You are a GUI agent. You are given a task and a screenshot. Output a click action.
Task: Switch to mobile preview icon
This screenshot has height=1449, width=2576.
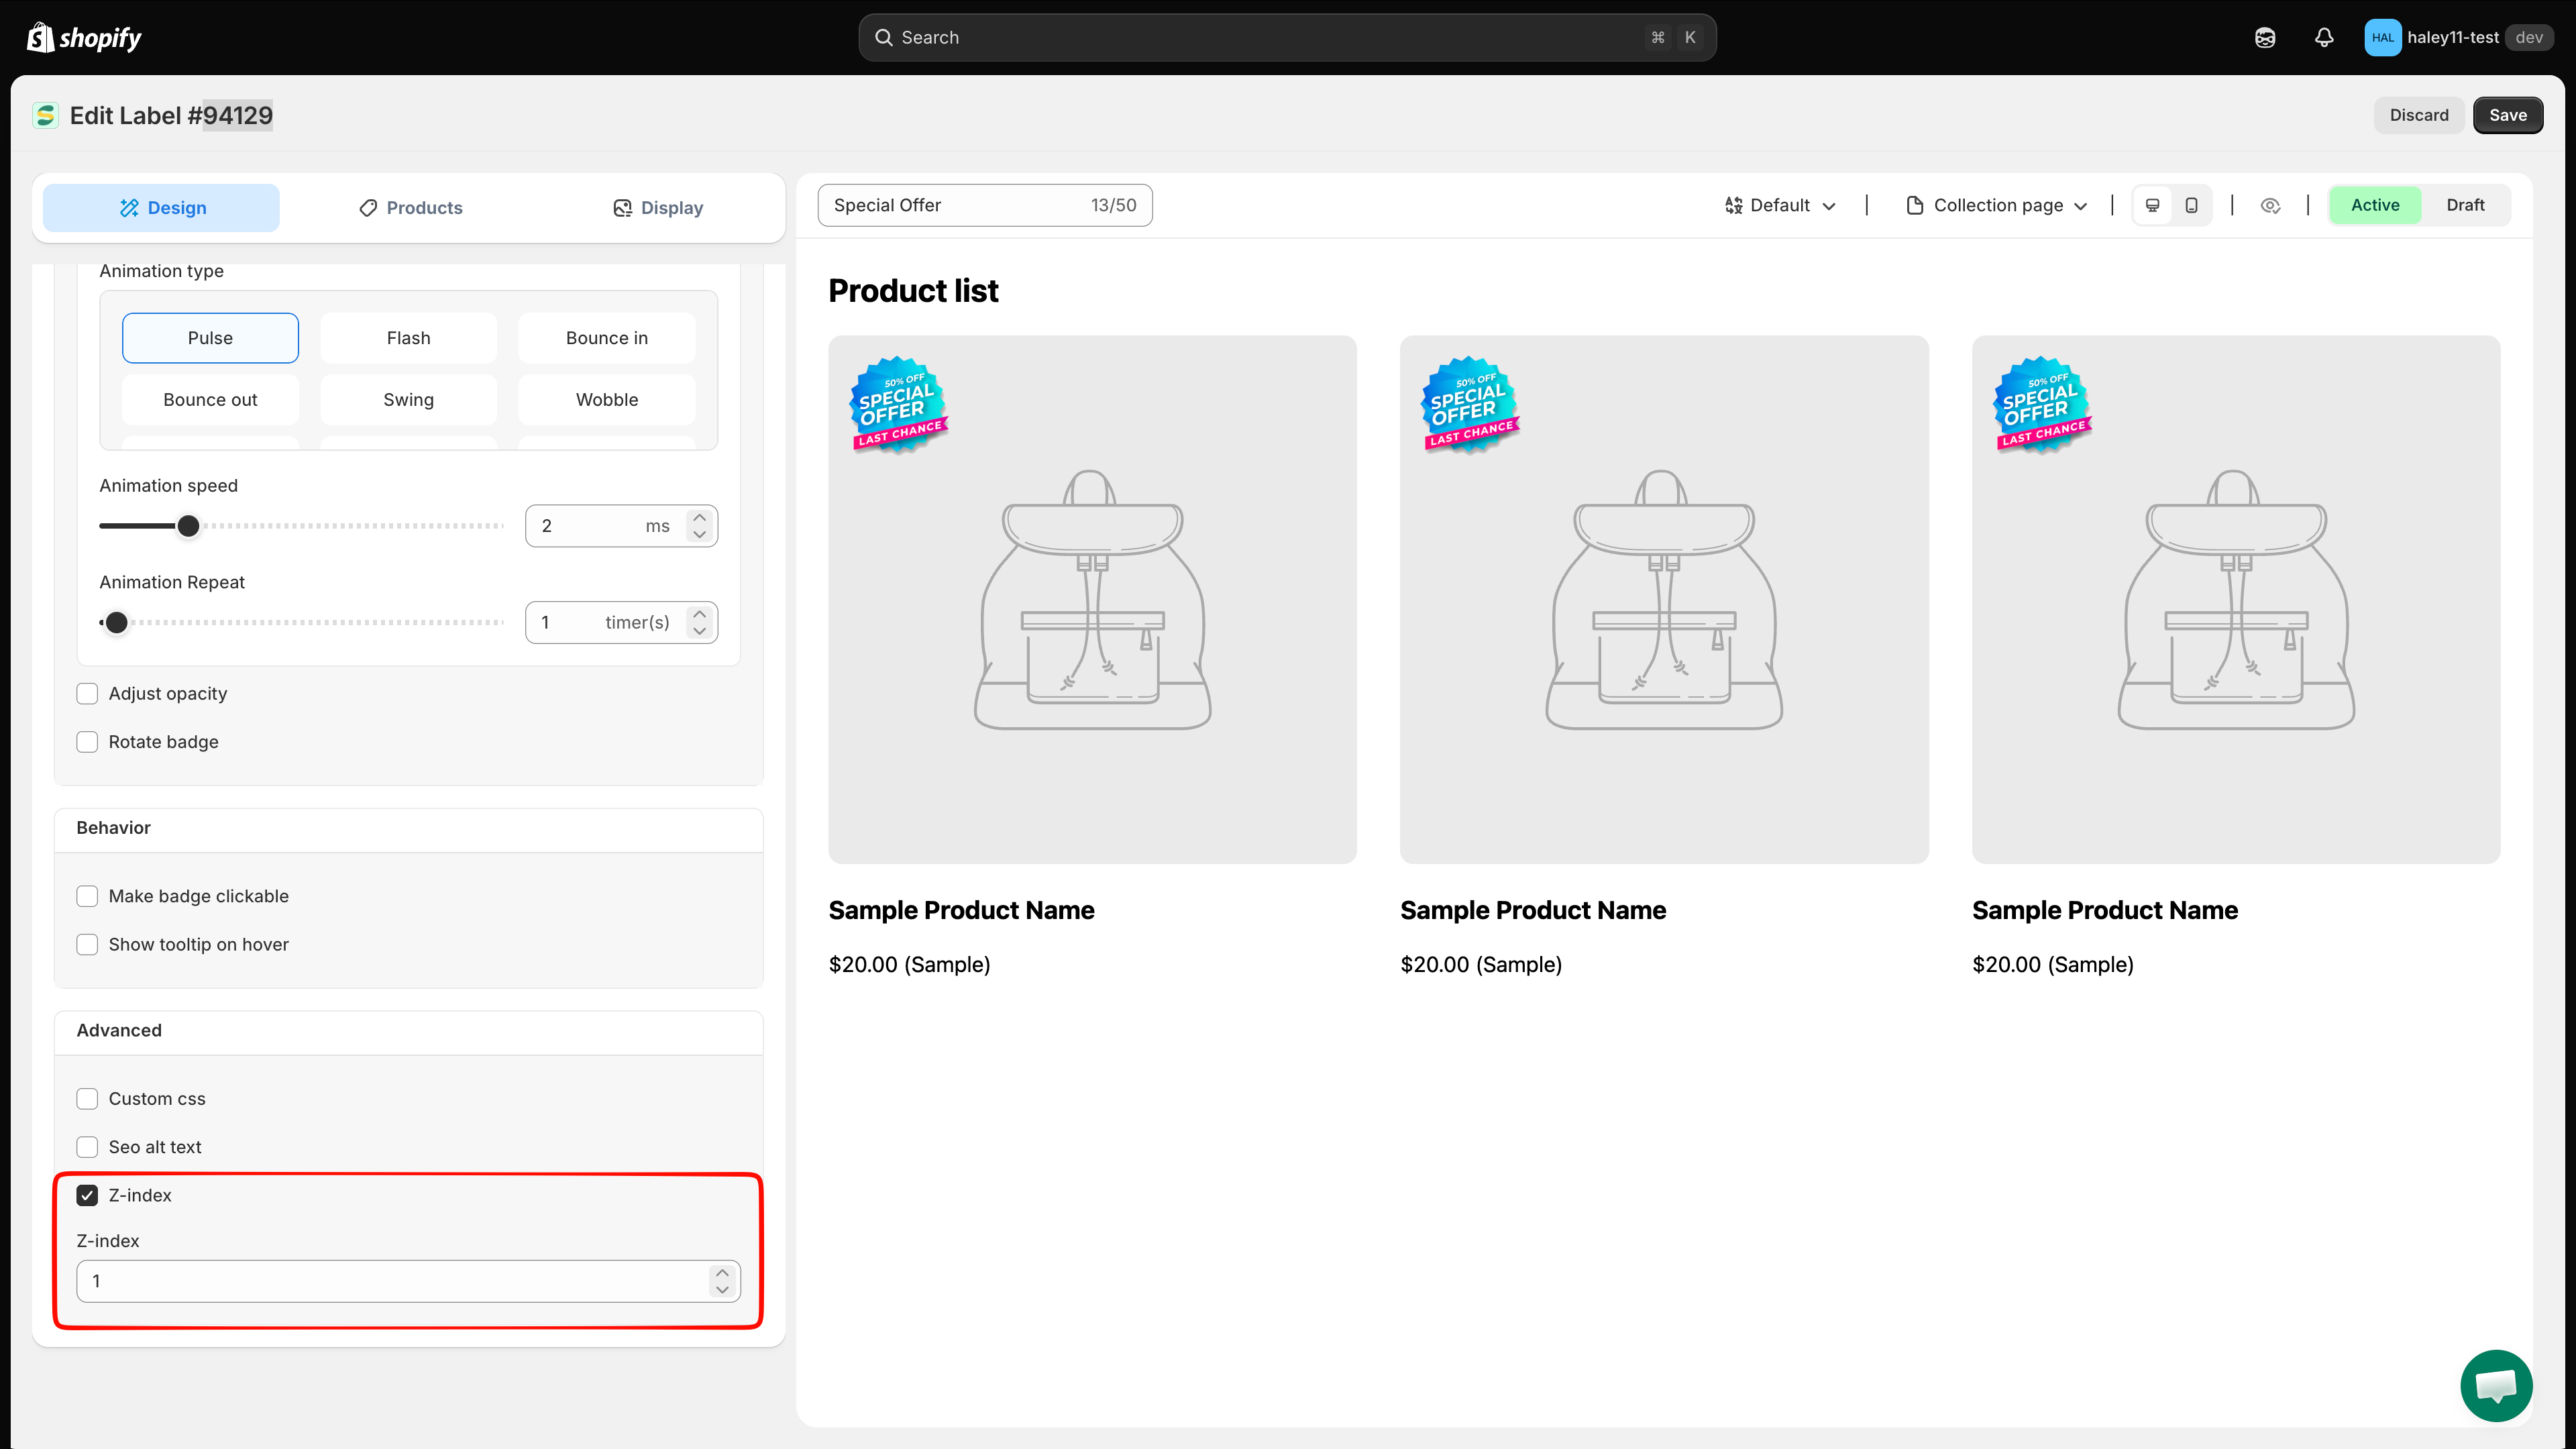[2191, 205]
